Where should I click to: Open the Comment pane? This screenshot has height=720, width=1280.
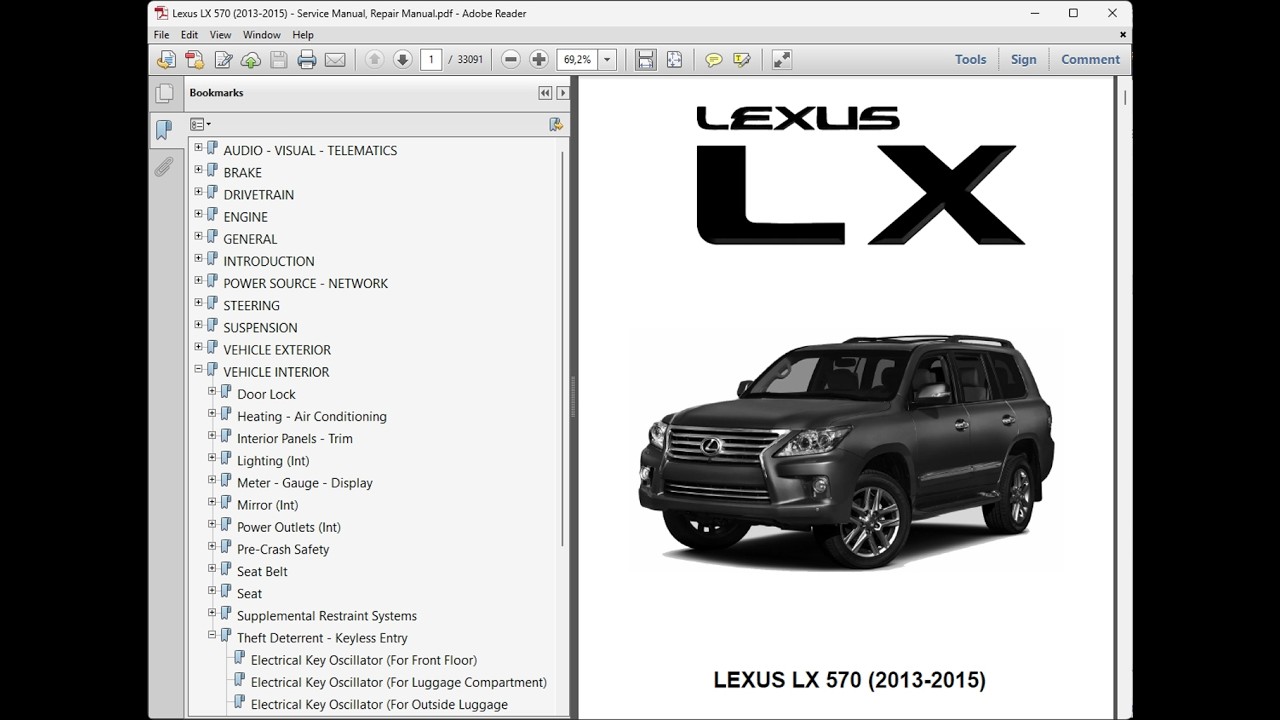click(x=1090, y=59)
